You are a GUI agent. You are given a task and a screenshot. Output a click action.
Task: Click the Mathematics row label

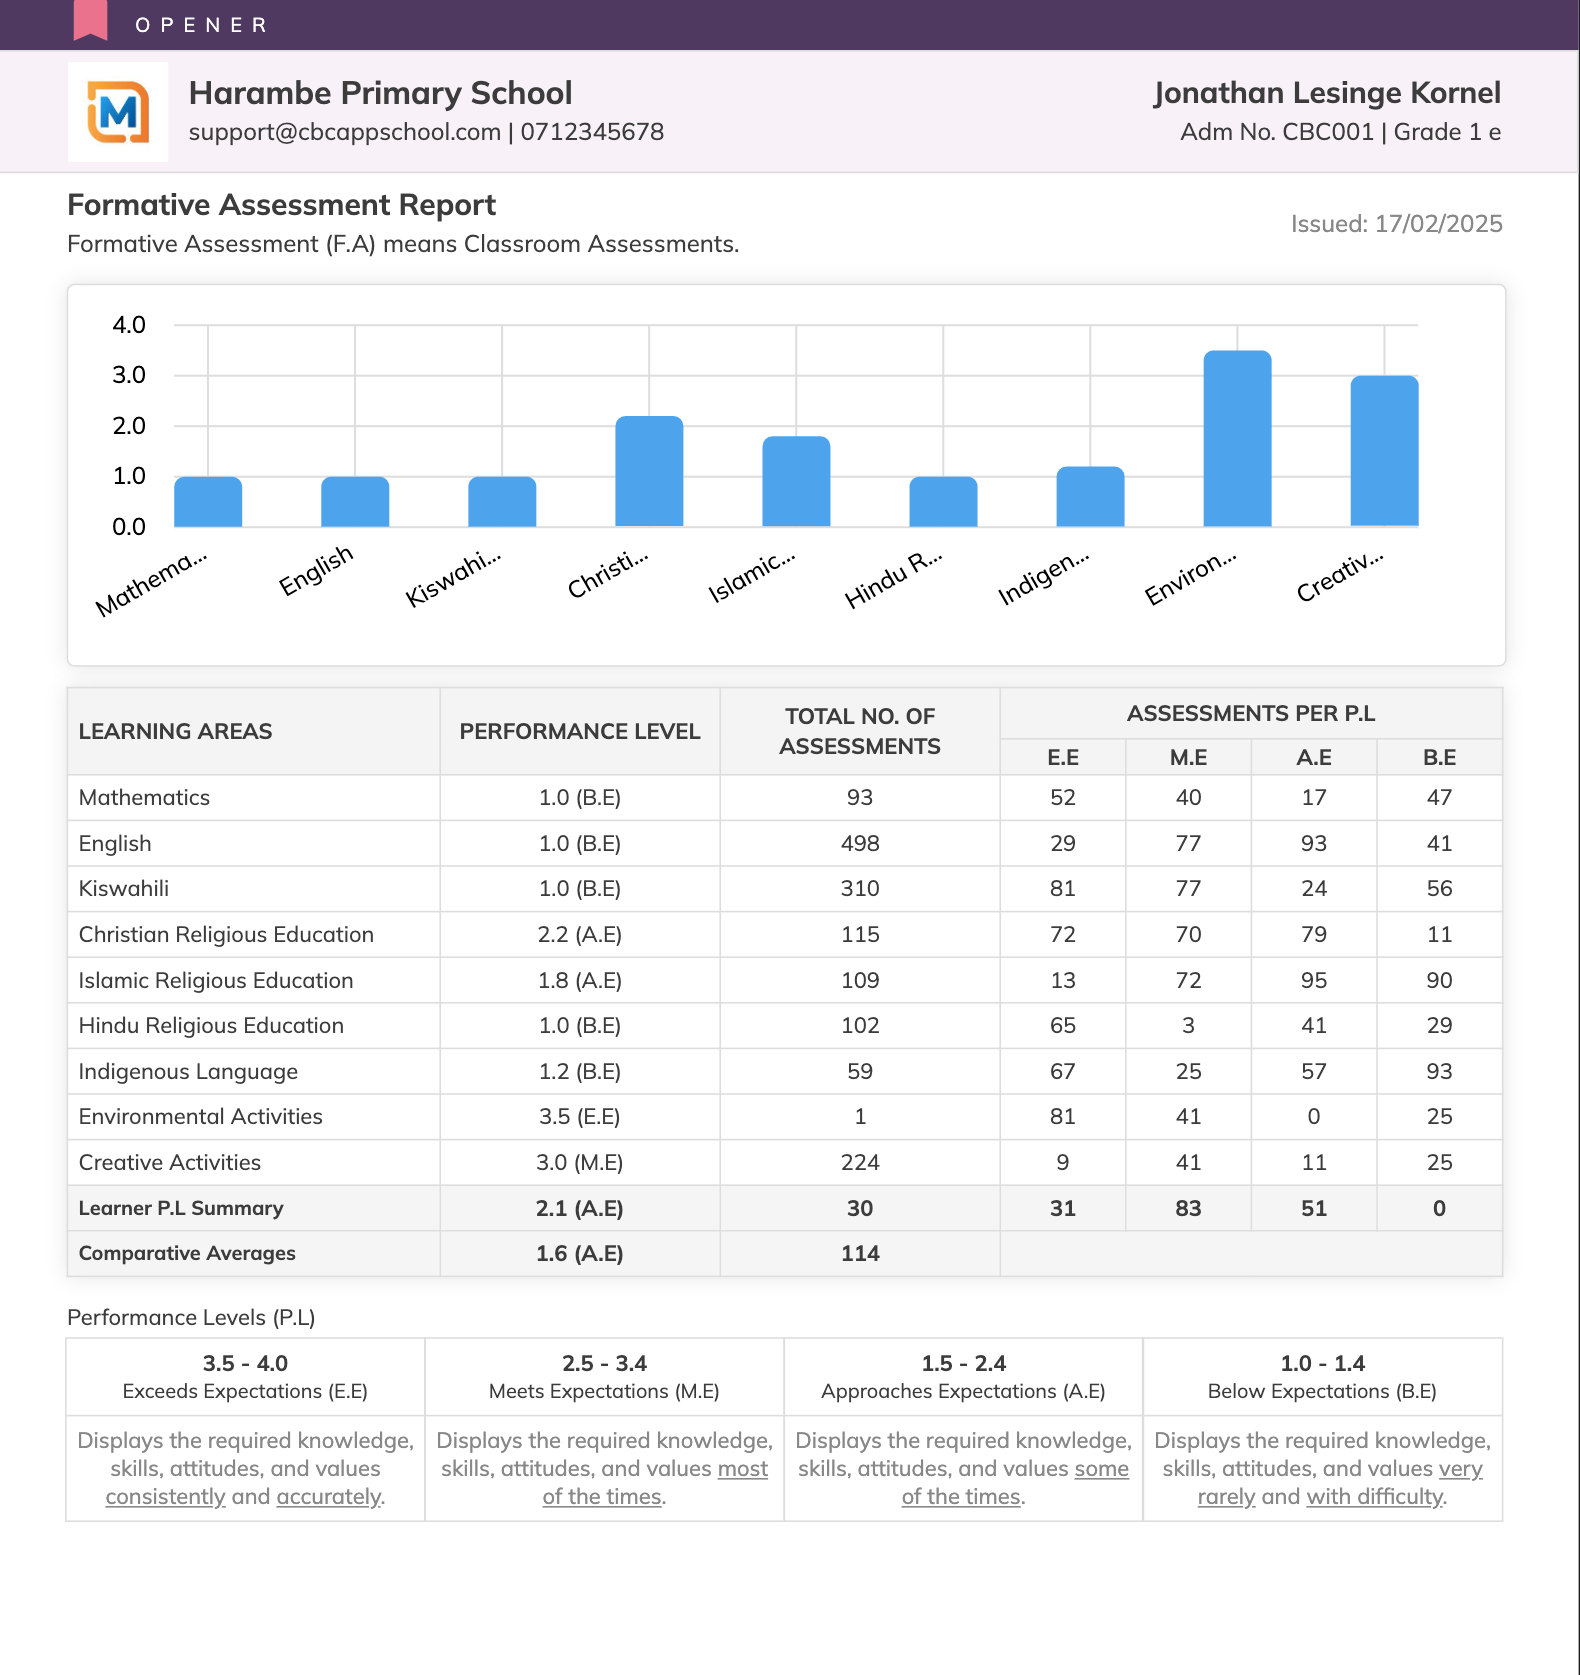144,797
